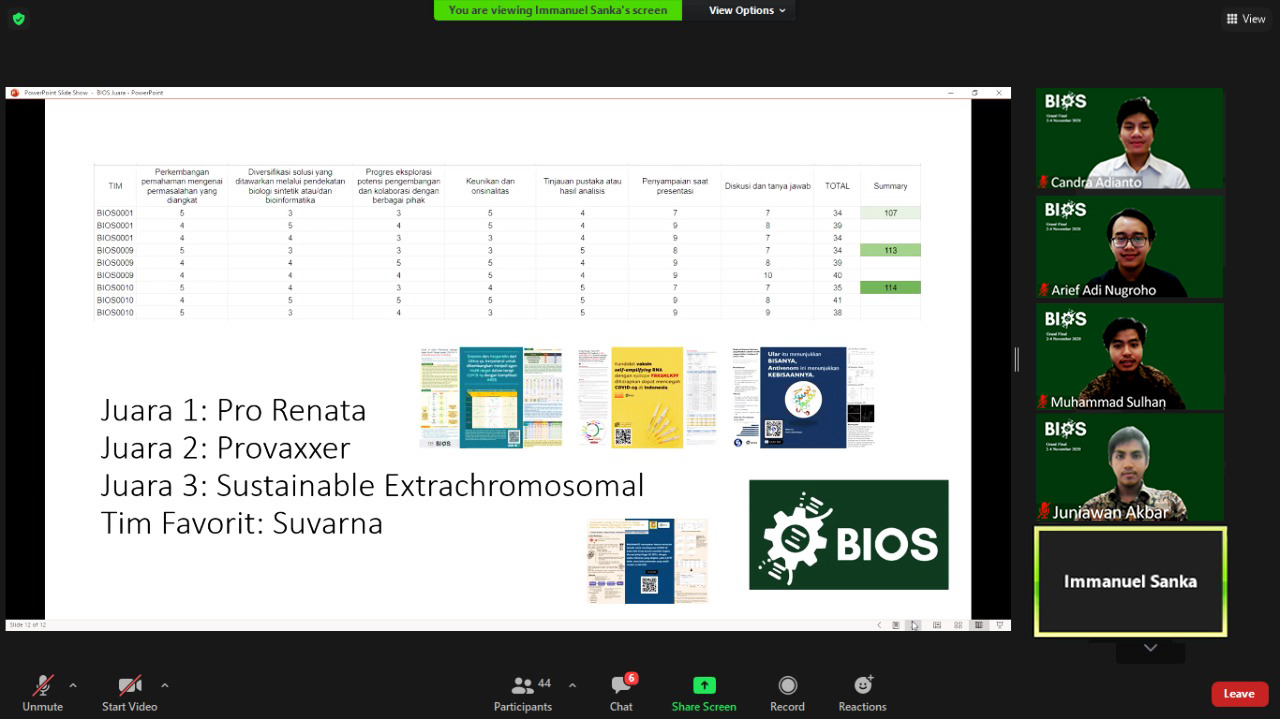Screen dimensions: 1280x719
Task: Click the Summary cell showing 113
Action: (890, 250)
